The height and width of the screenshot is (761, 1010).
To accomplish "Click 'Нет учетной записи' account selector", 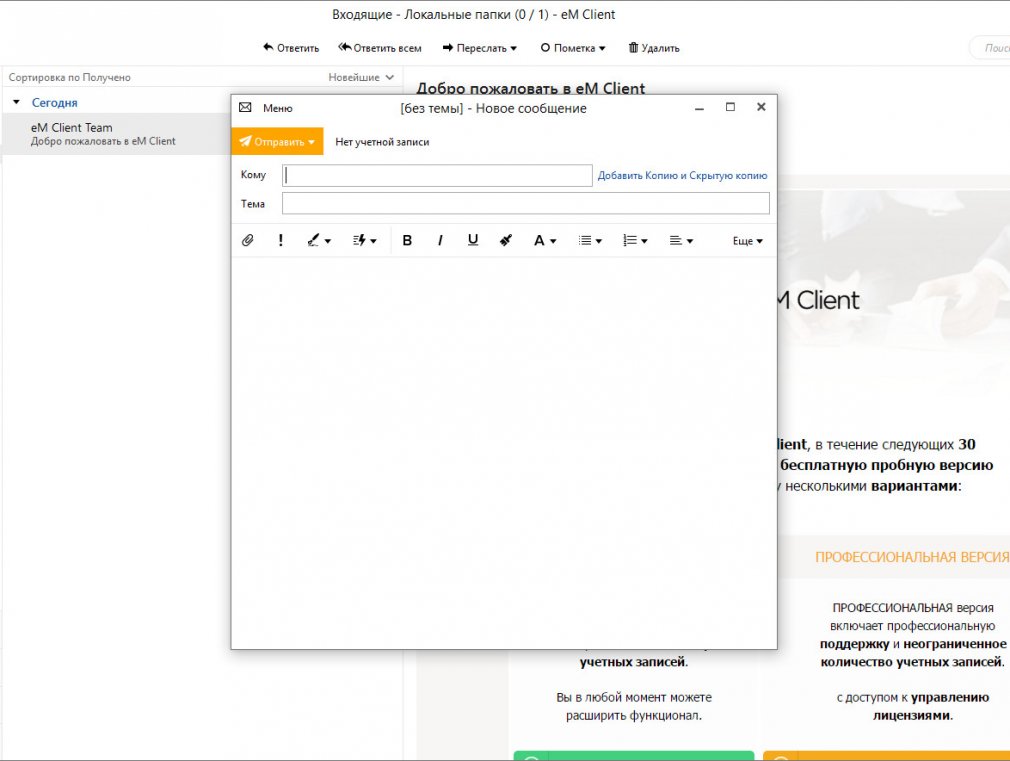I will 382,142.
